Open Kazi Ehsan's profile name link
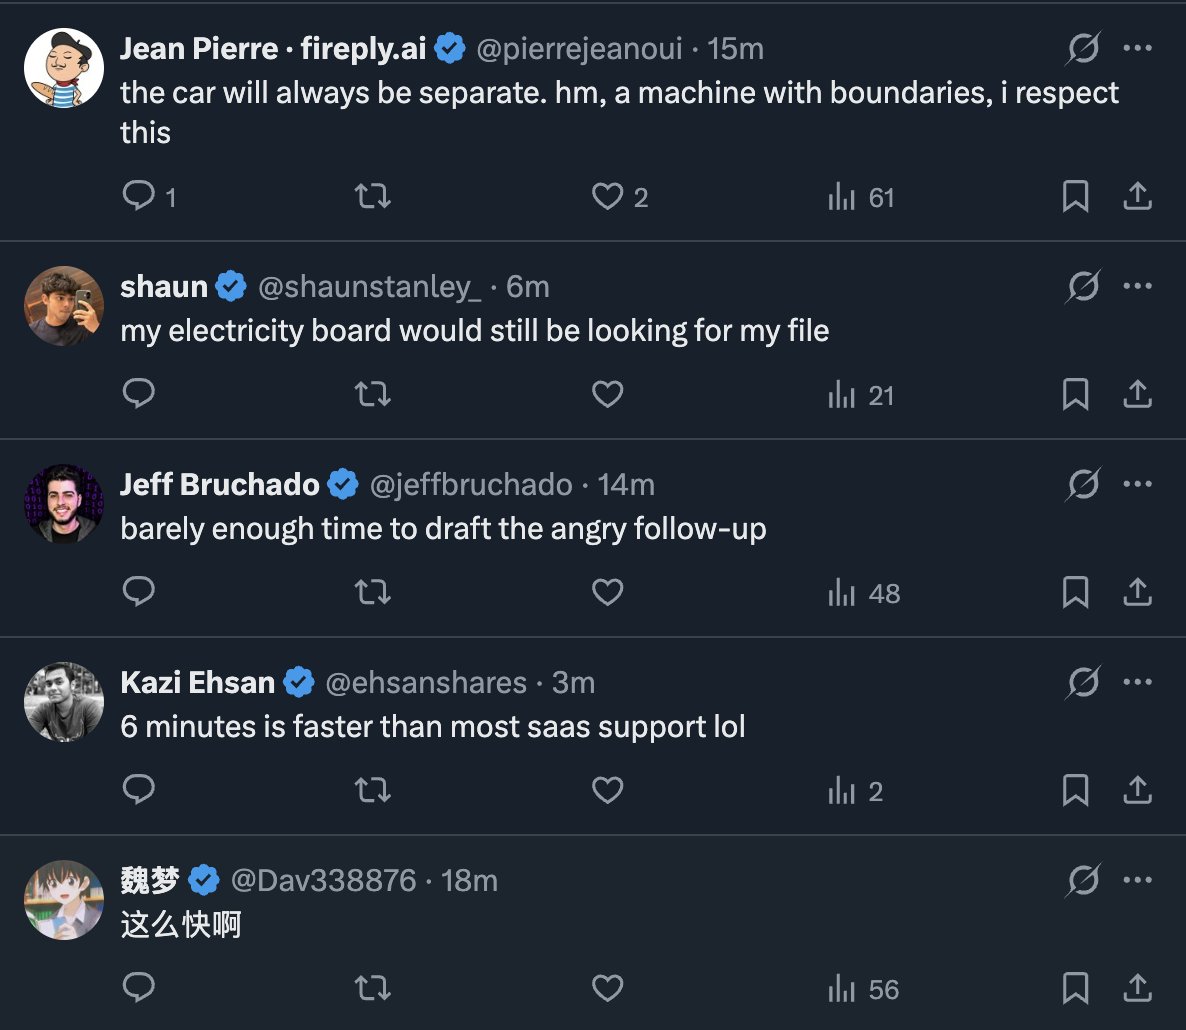 [197, 682]
